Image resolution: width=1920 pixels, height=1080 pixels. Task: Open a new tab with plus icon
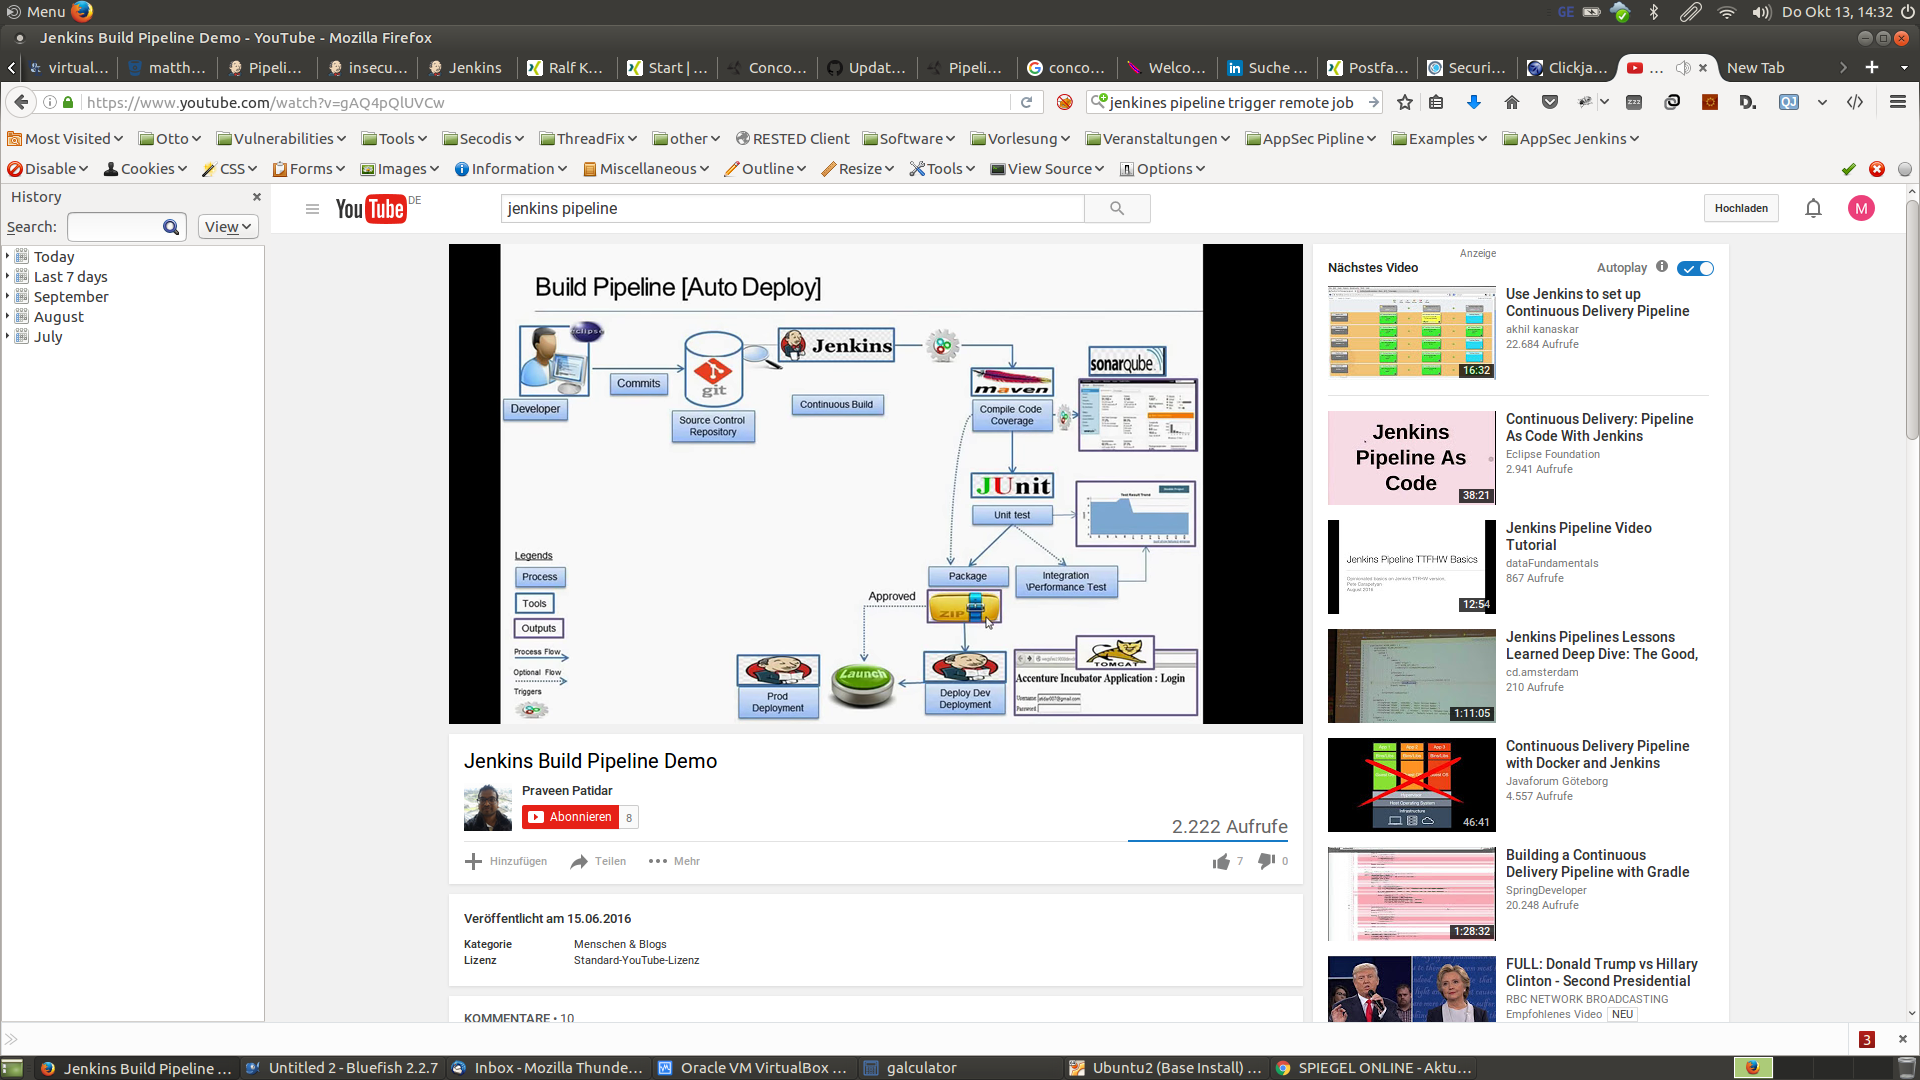(1872, 67)
